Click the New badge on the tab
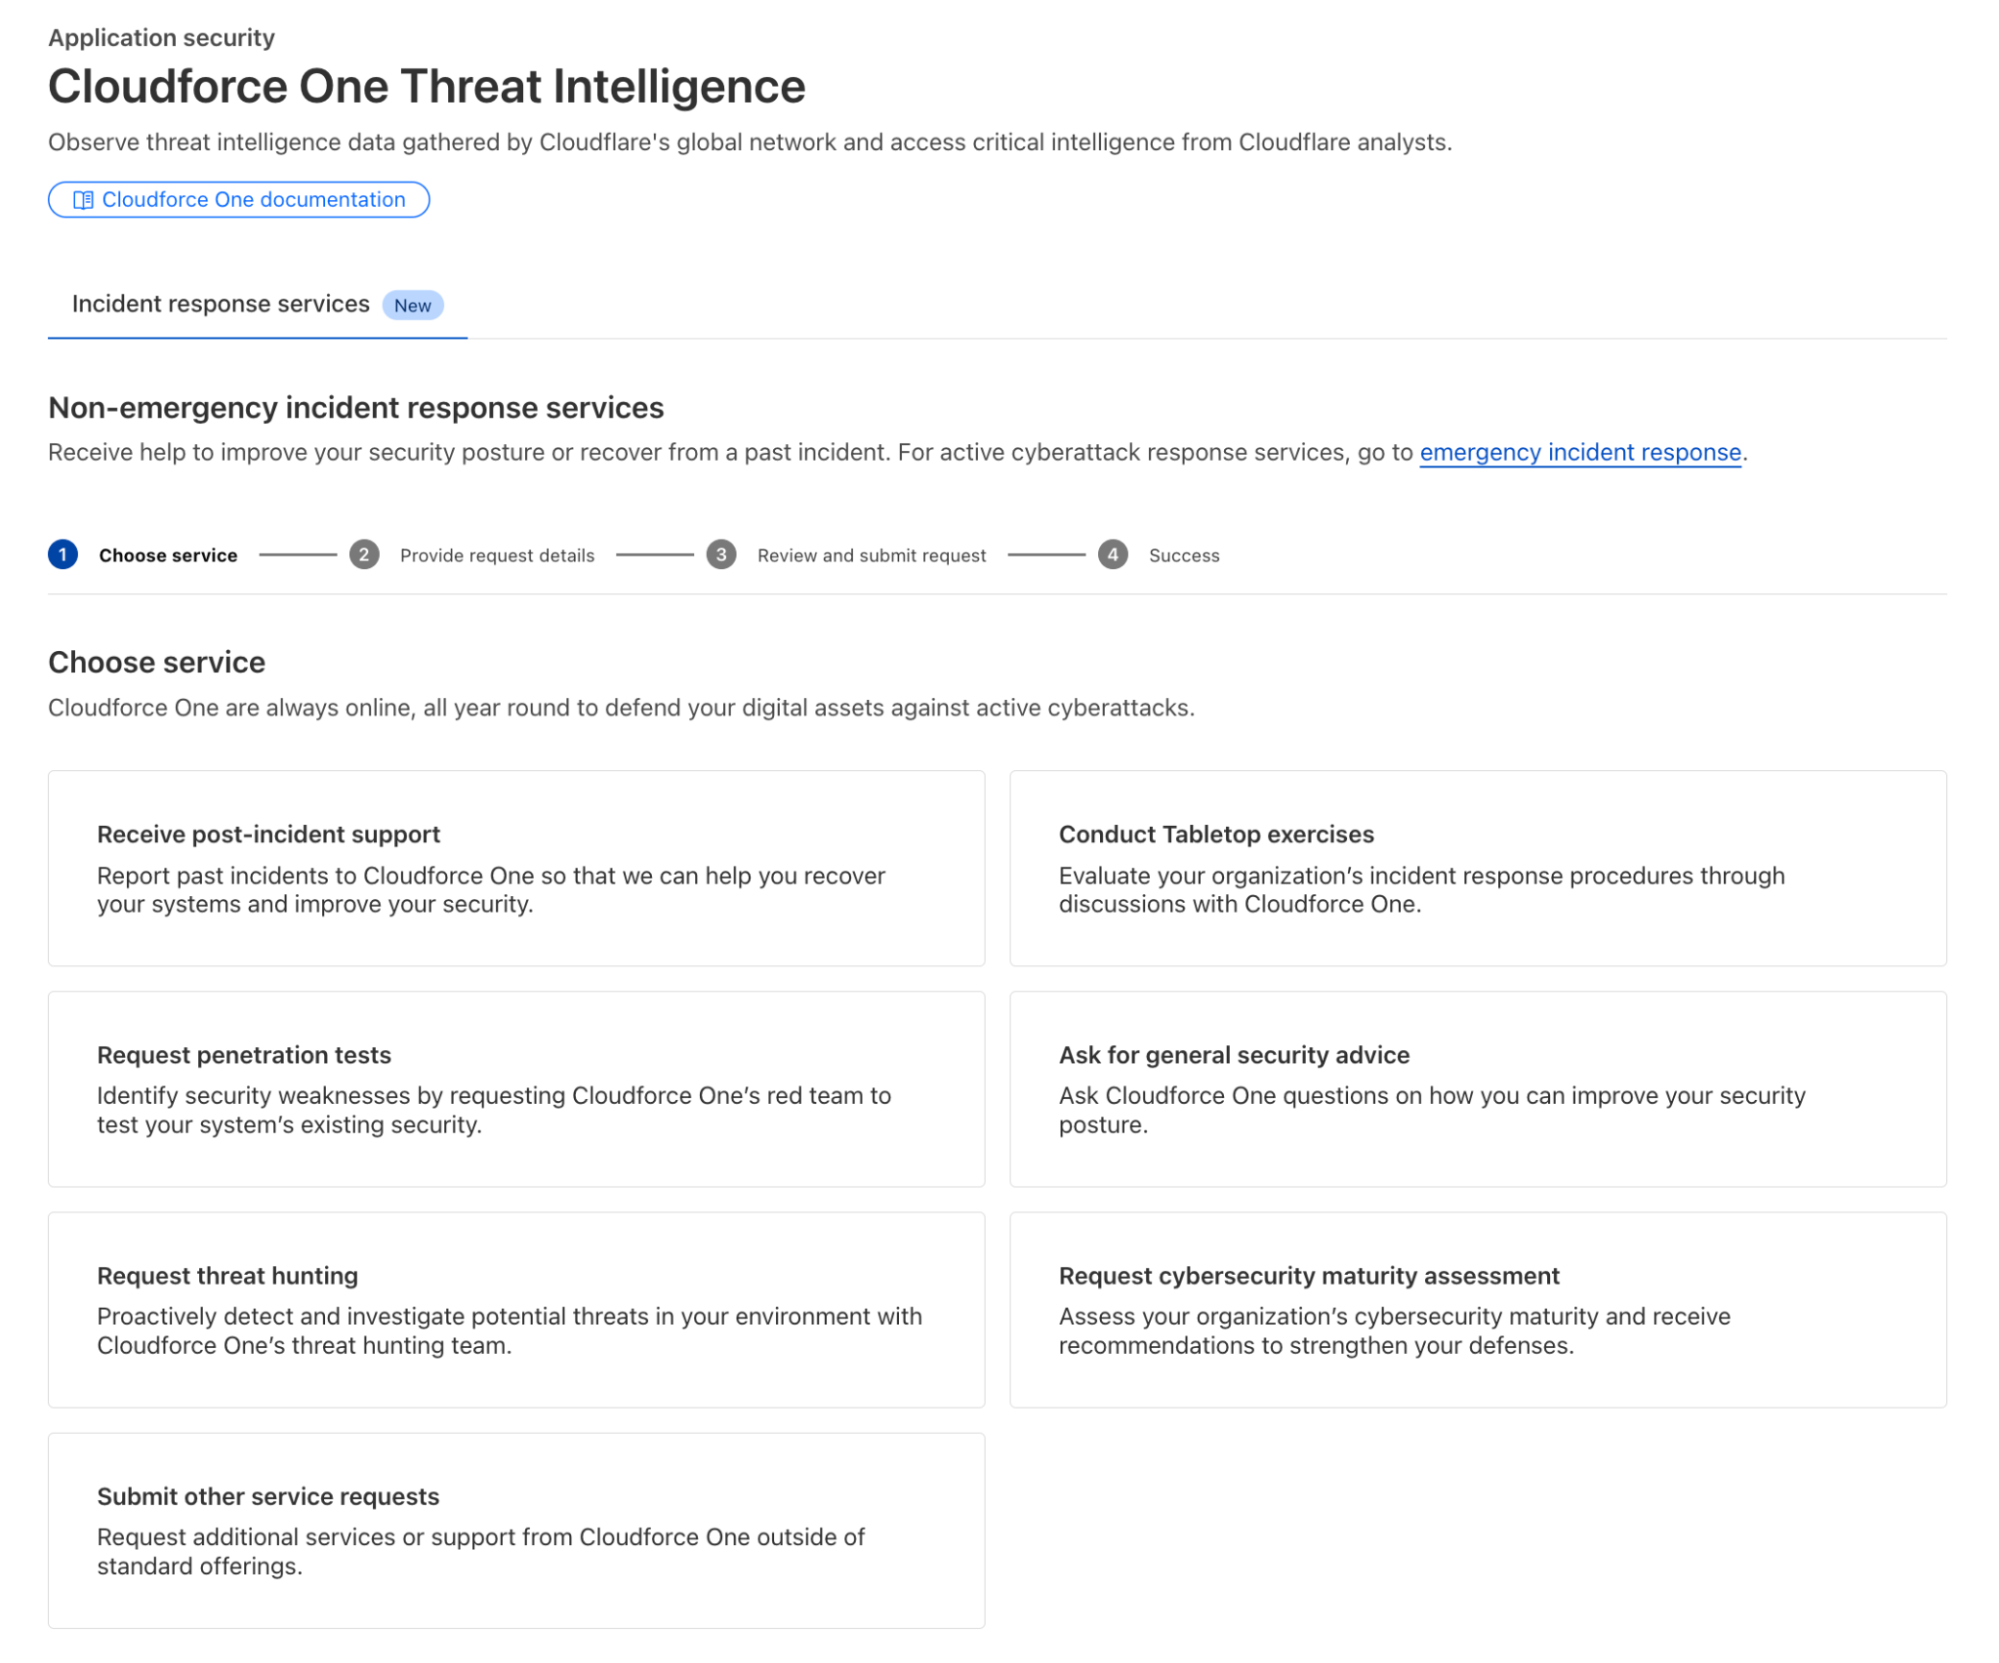 (x=412, y=305)
